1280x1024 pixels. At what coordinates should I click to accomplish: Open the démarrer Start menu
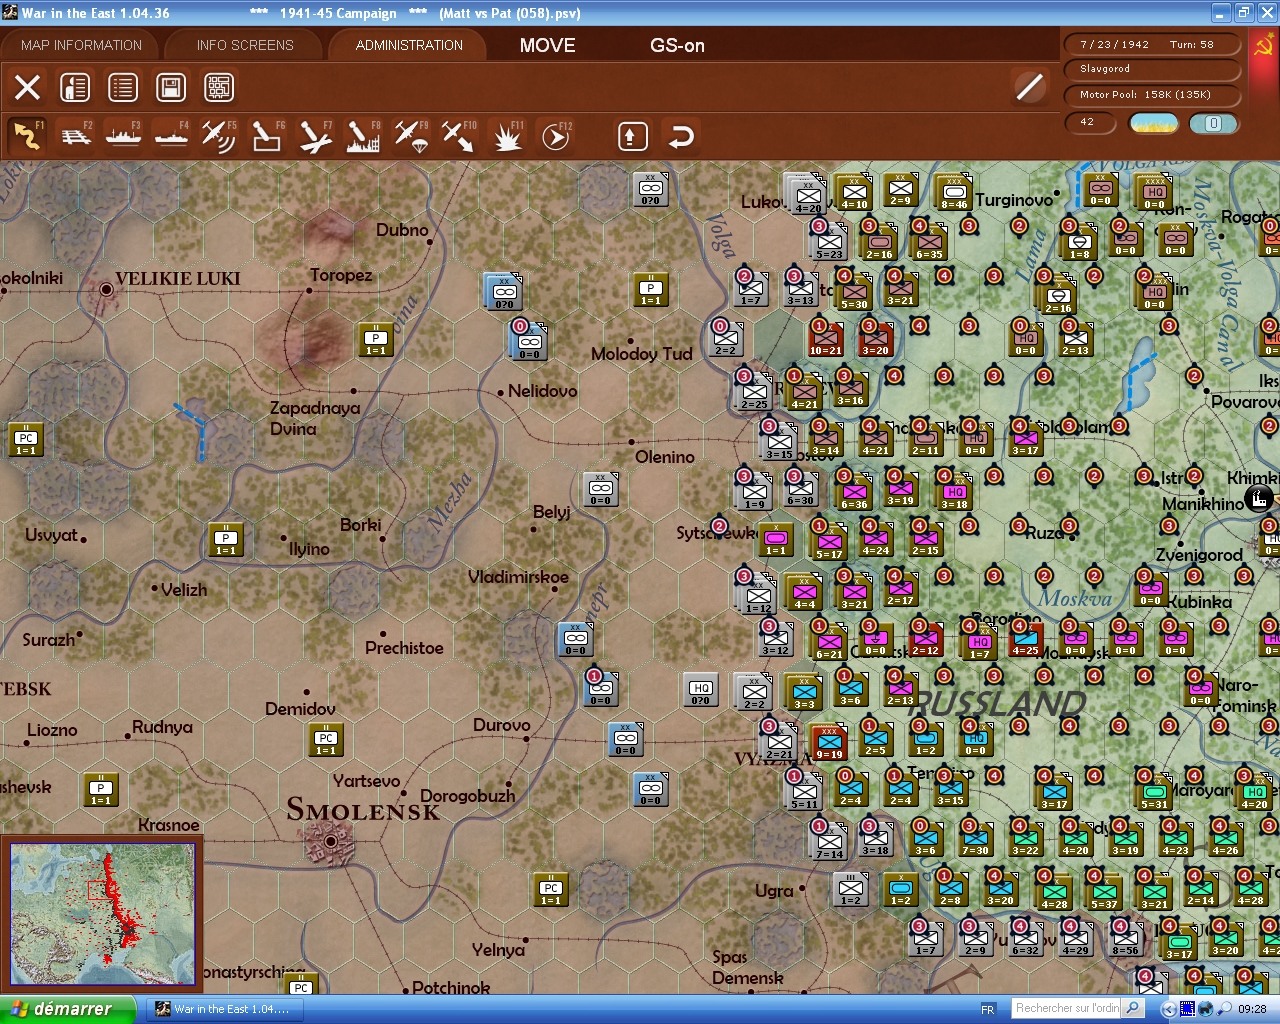[67, 1009]
